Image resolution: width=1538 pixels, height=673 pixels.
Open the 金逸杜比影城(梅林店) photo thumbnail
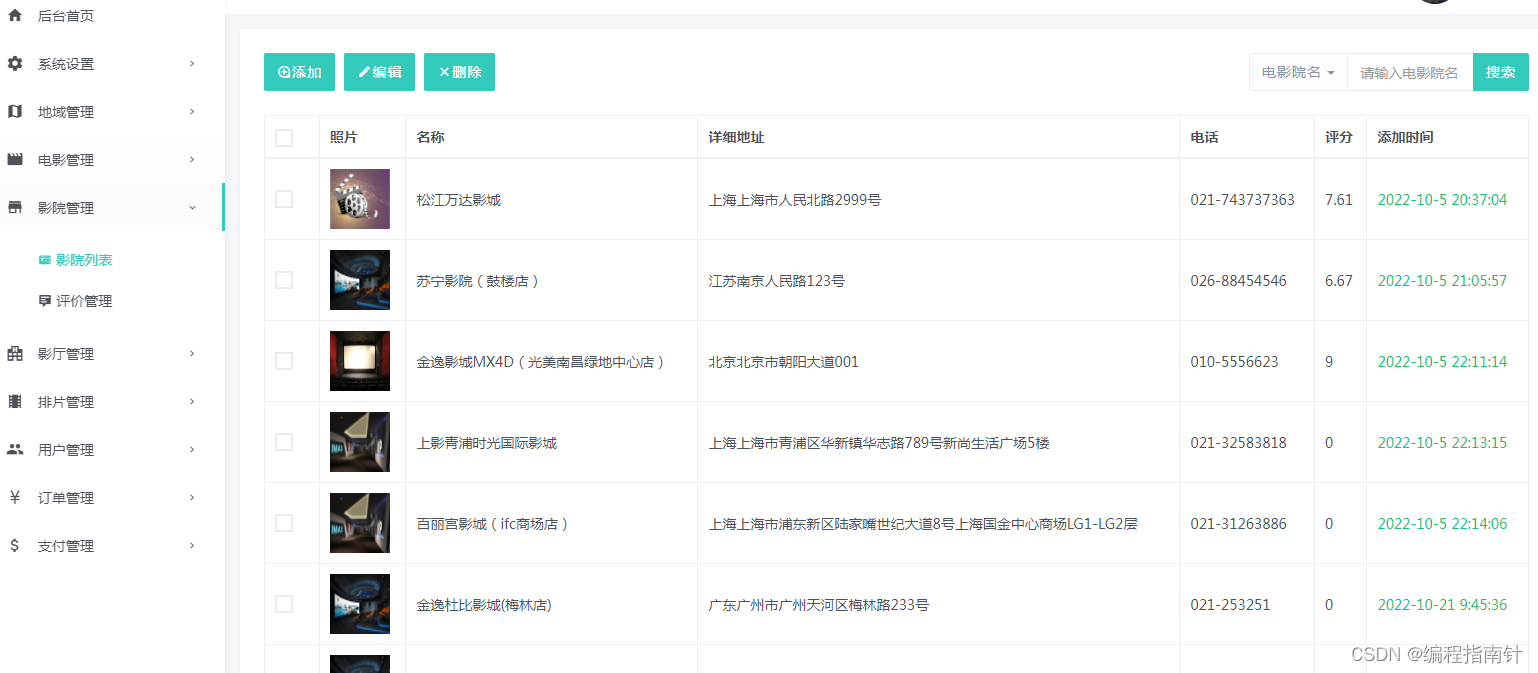click(360, 604)
